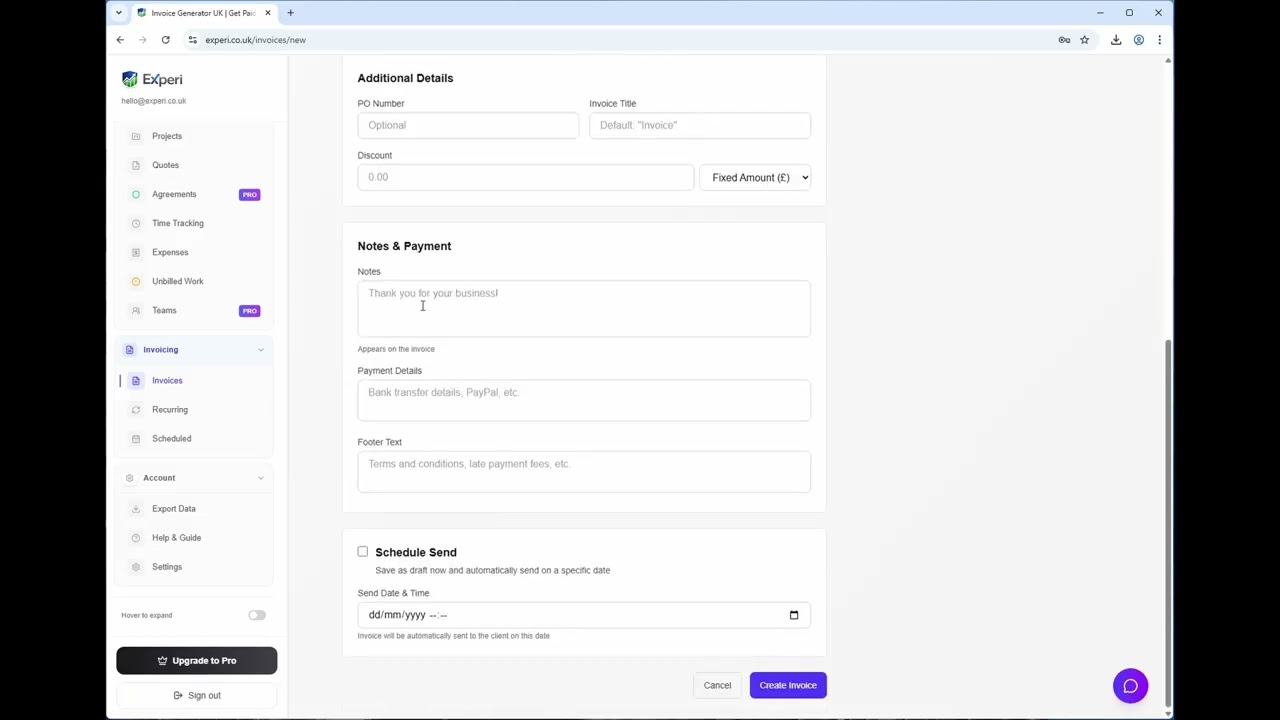
Task: Collapse the Account section chevron
Action: point(261,478)
